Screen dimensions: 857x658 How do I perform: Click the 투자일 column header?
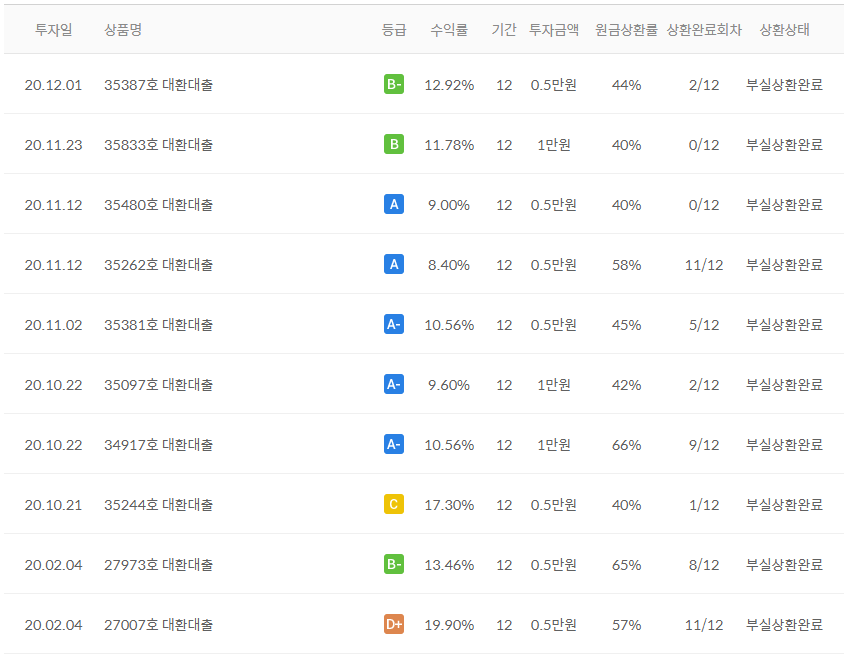click(x=54, y=30)
